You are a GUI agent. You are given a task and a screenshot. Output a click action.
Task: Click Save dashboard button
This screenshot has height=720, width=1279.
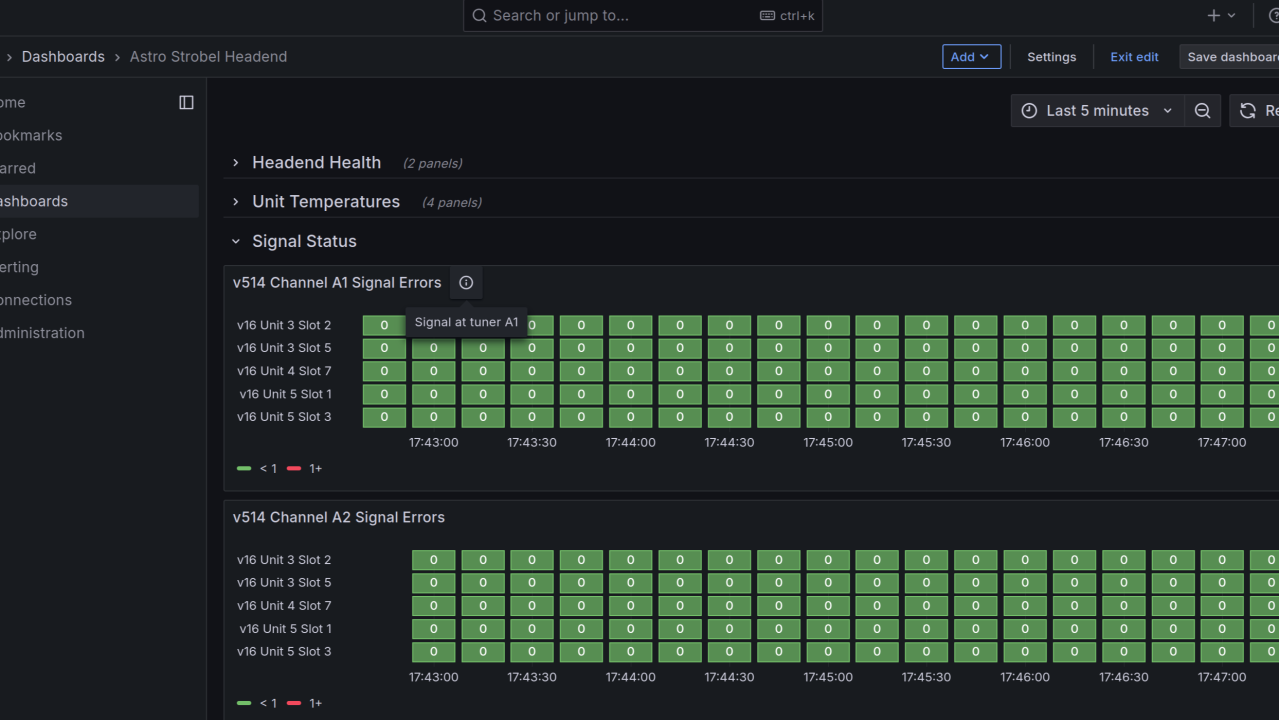pos(1230,57)
